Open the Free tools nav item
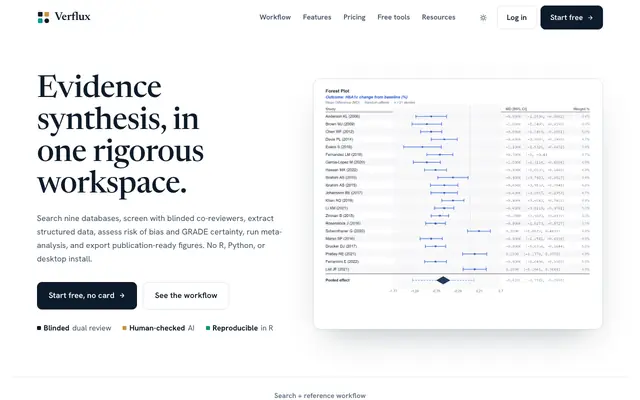Image resolution: width=640 pixels, height=400 pixels. pyautogui.click(x=393, y=17)
